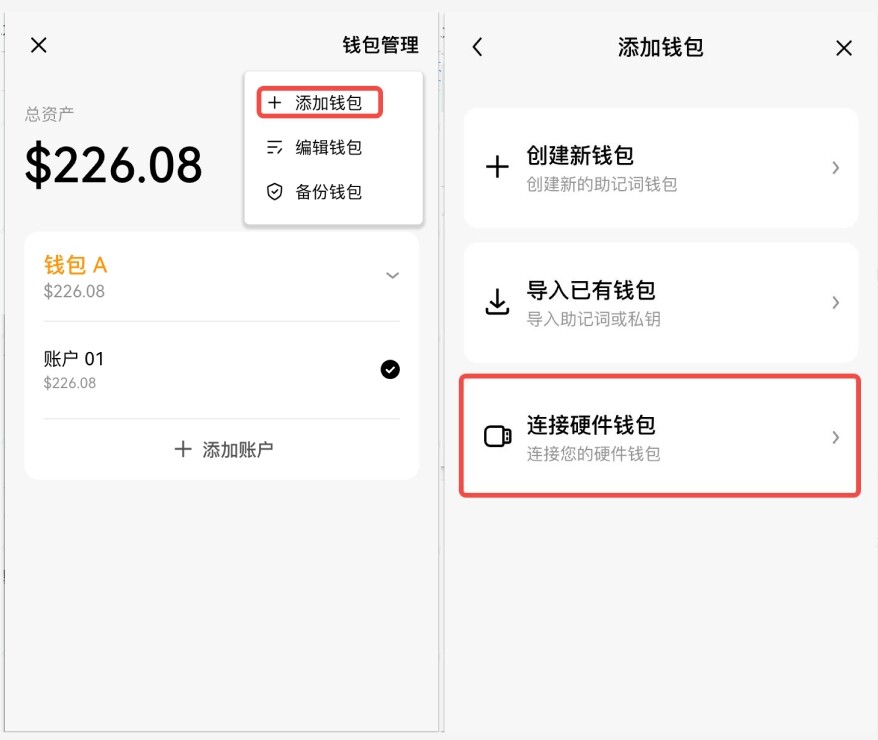Go back using the left arrow
Image resolution: width=878 pixels, height=740 pixels.
click(x=478, y=47)
